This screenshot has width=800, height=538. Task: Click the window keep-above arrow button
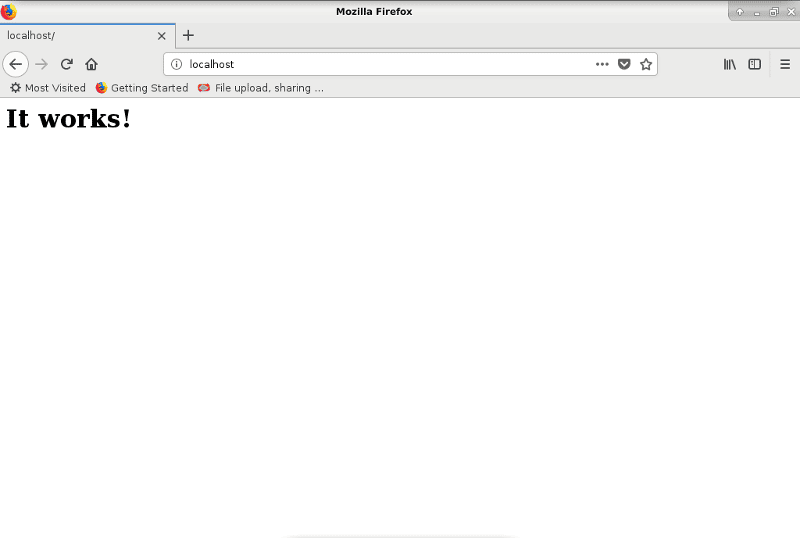click(740, 12)
